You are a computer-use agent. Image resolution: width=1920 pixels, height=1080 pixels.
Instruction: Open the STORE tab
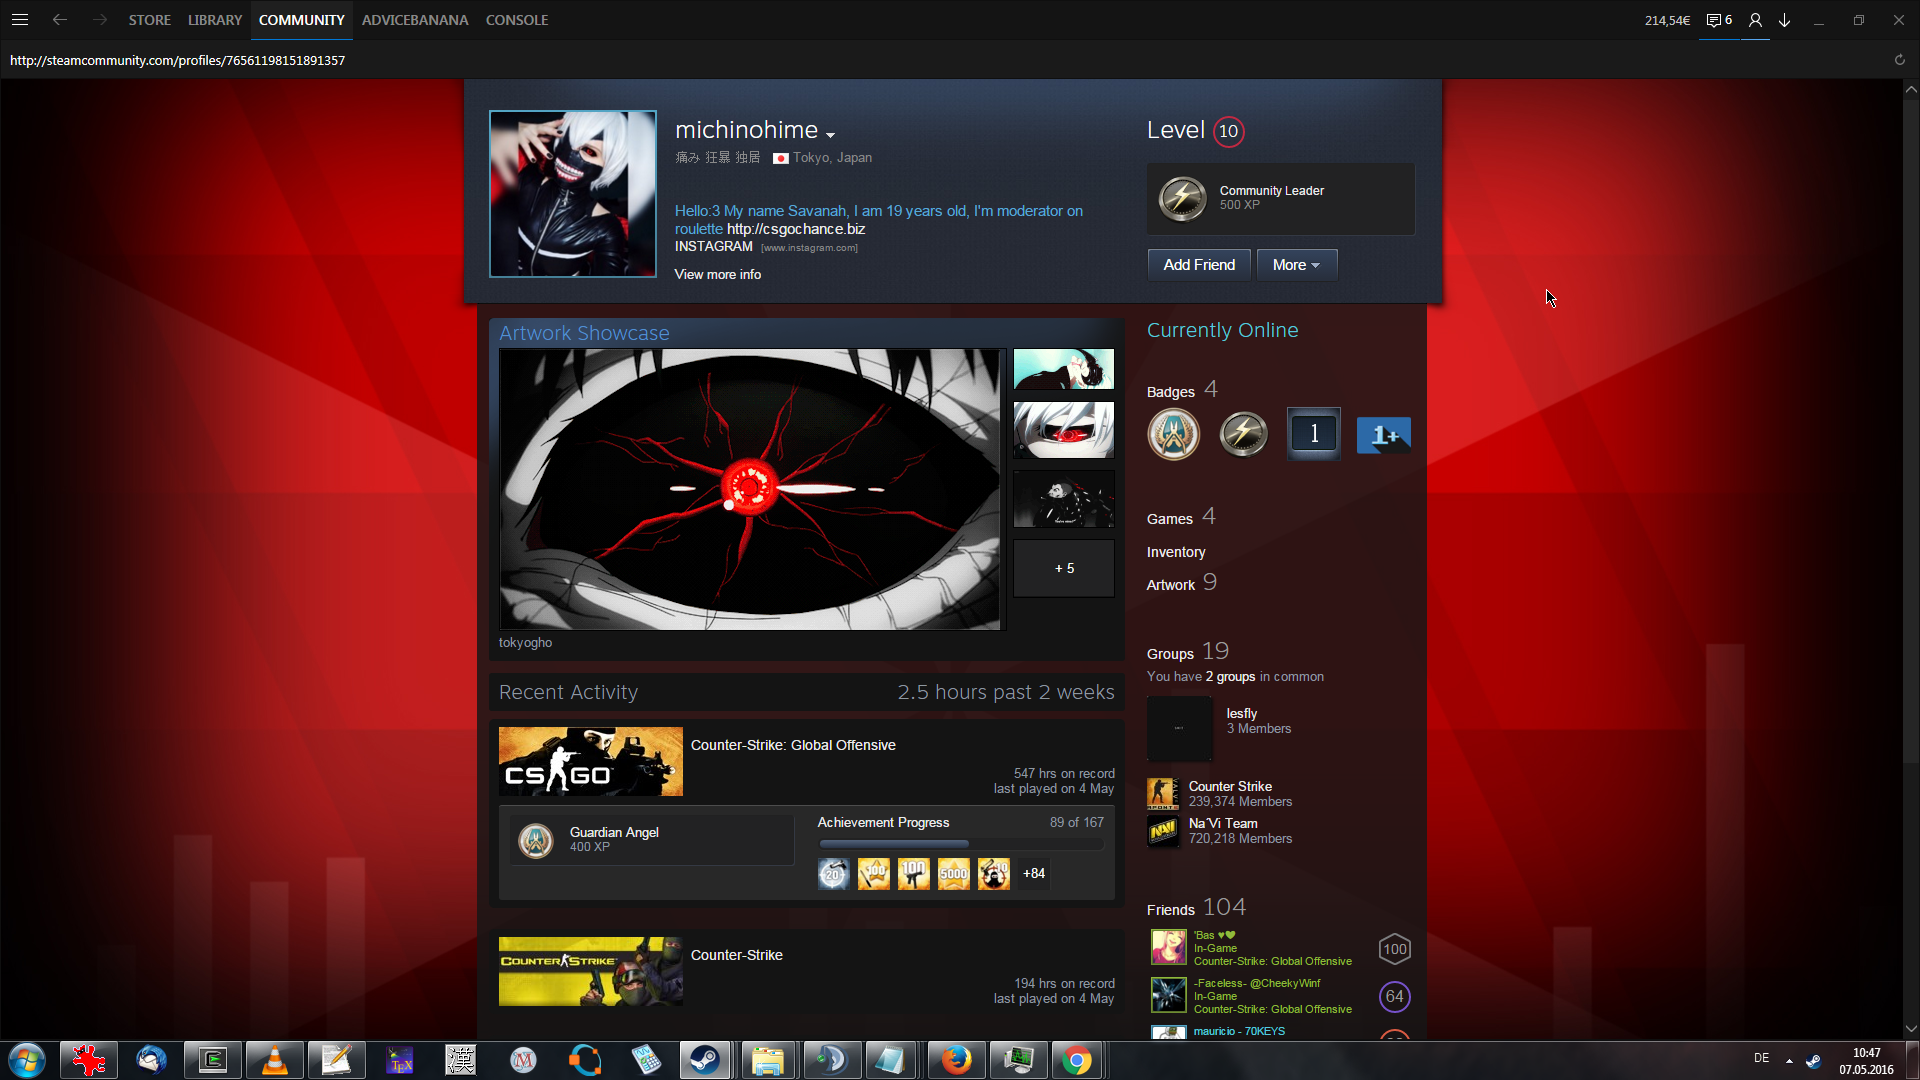pyautogui.click(x=149, y=20)
